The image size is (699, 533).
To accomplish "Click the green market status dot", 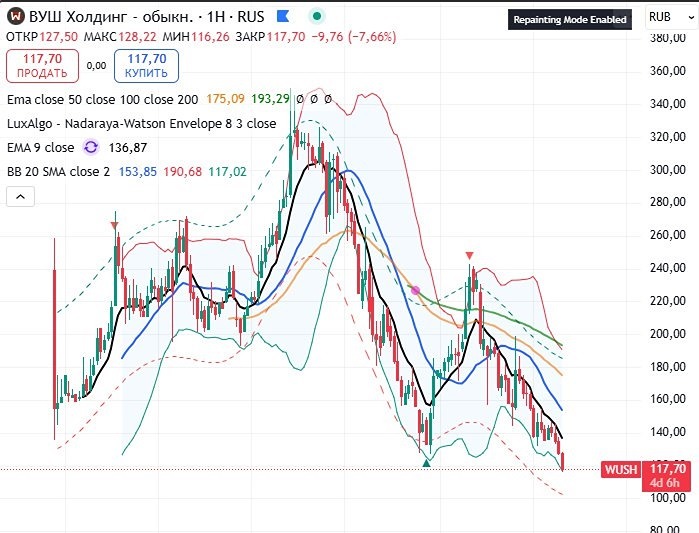I will [x=317, y=16].
